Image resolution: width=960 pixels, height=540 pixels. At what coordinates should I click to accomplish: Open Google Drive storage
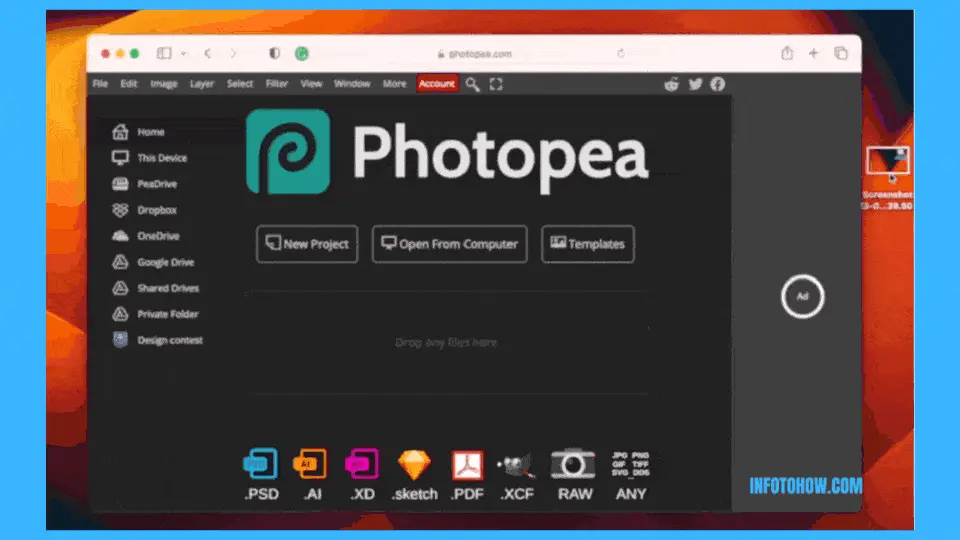point(153,262)
